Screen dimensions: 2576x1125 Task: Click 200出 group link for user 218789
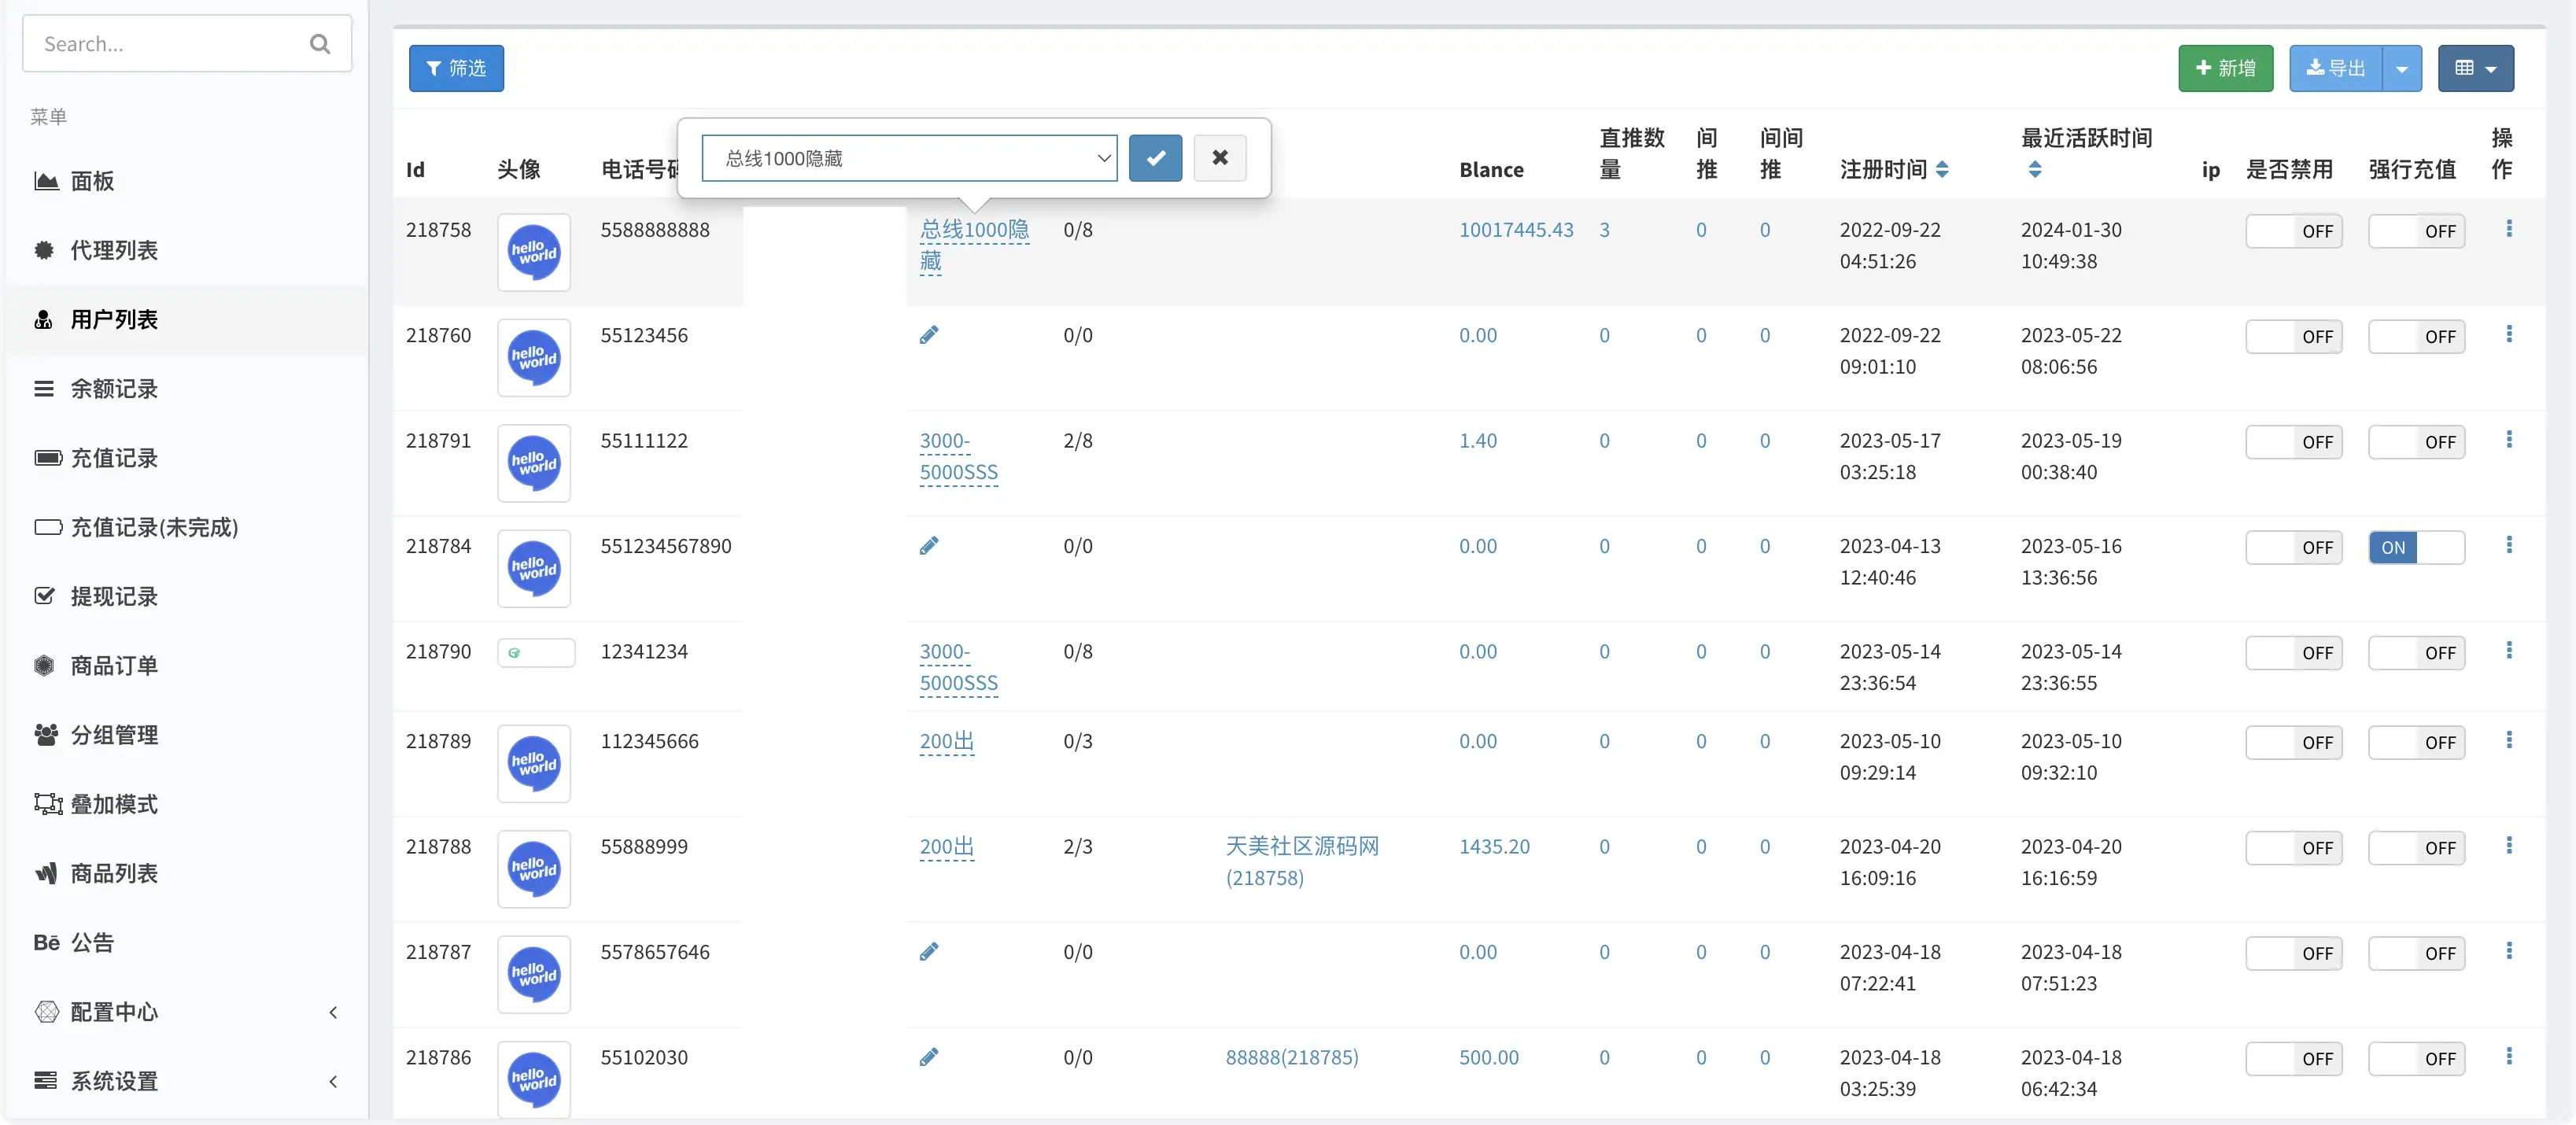(946, 741)
